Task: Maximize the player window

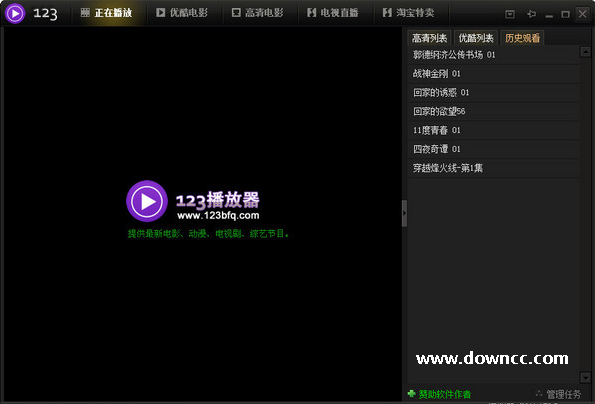Action: click(565, 14)
